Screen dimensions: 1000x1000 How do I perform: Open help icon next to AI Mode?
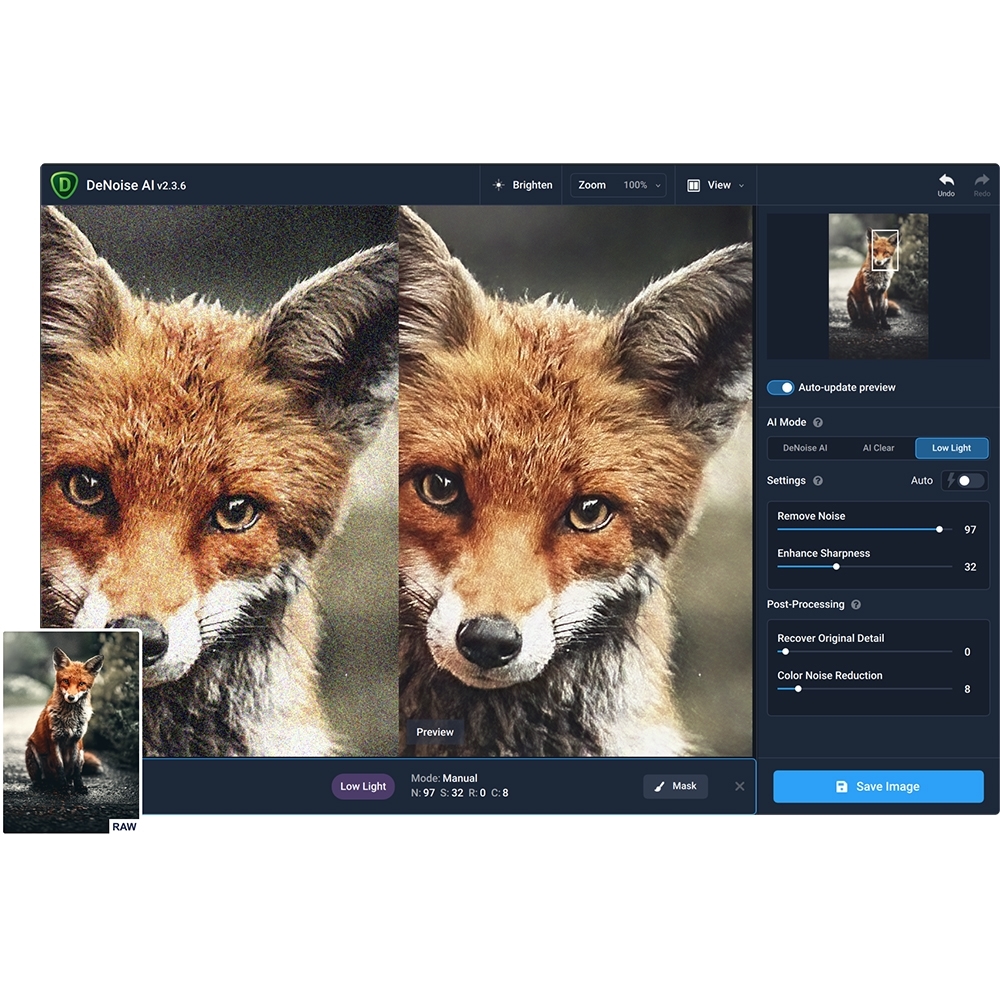pos(818,423)
